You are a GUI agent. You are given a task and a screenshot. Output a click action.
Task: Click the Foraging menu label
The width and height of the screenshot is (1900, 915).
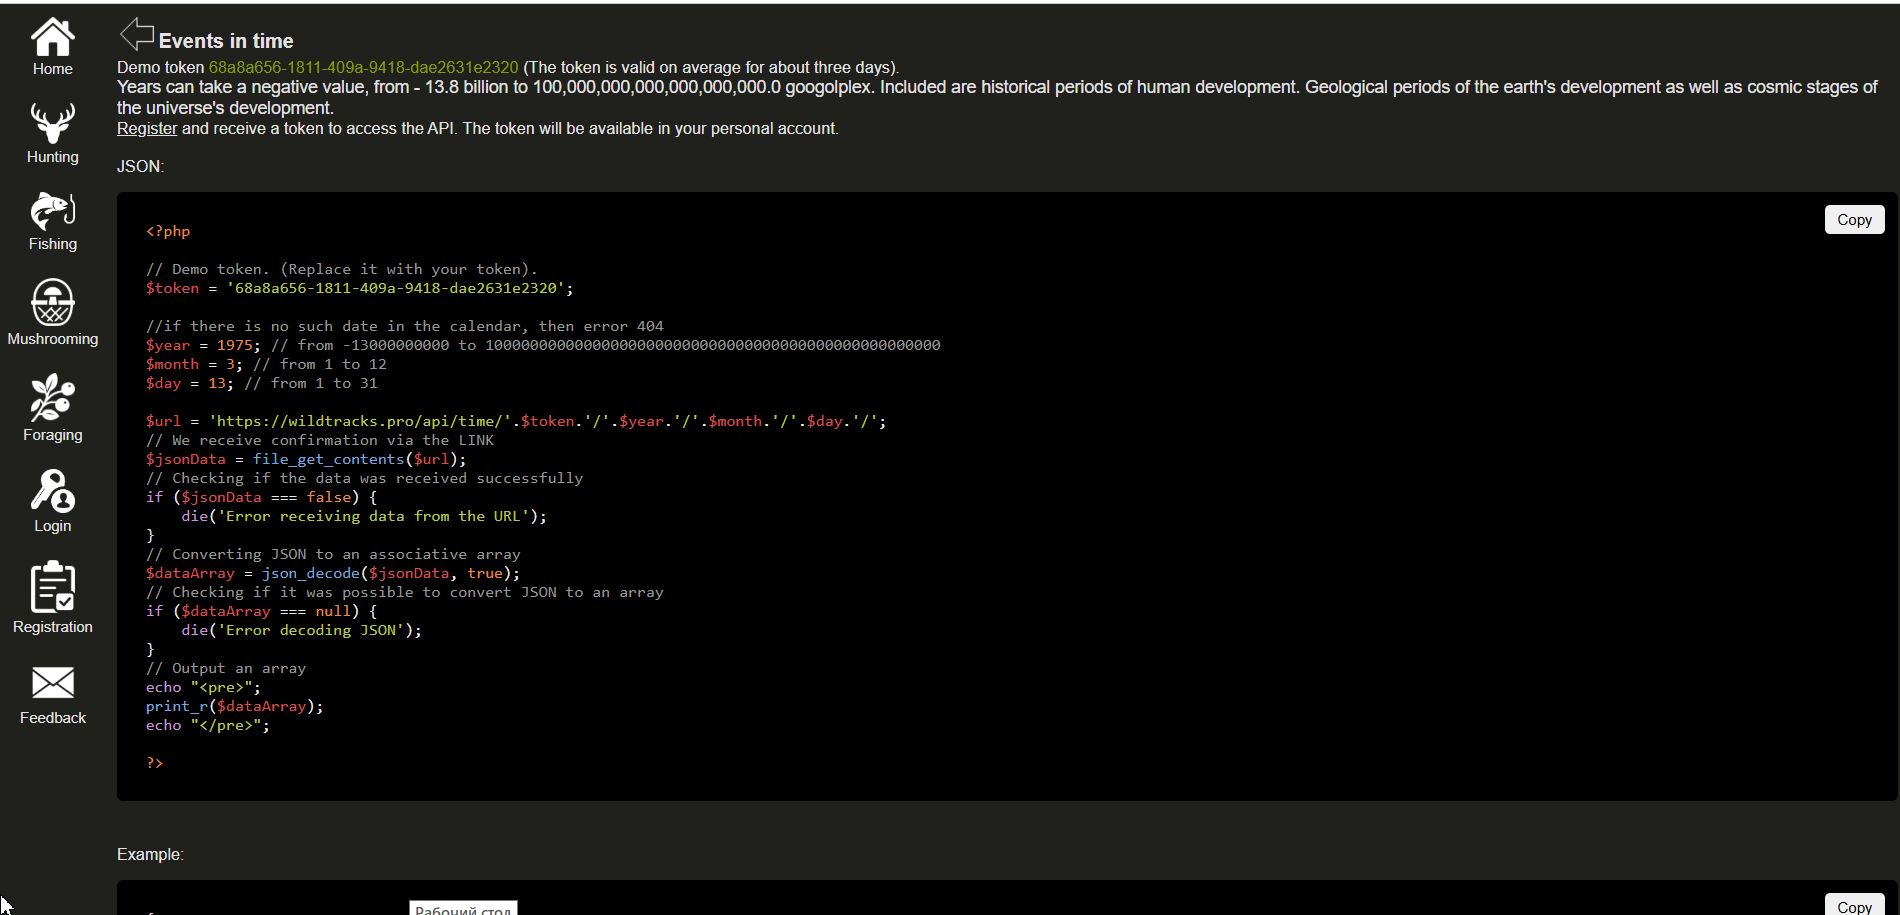[x=52, y=435]
